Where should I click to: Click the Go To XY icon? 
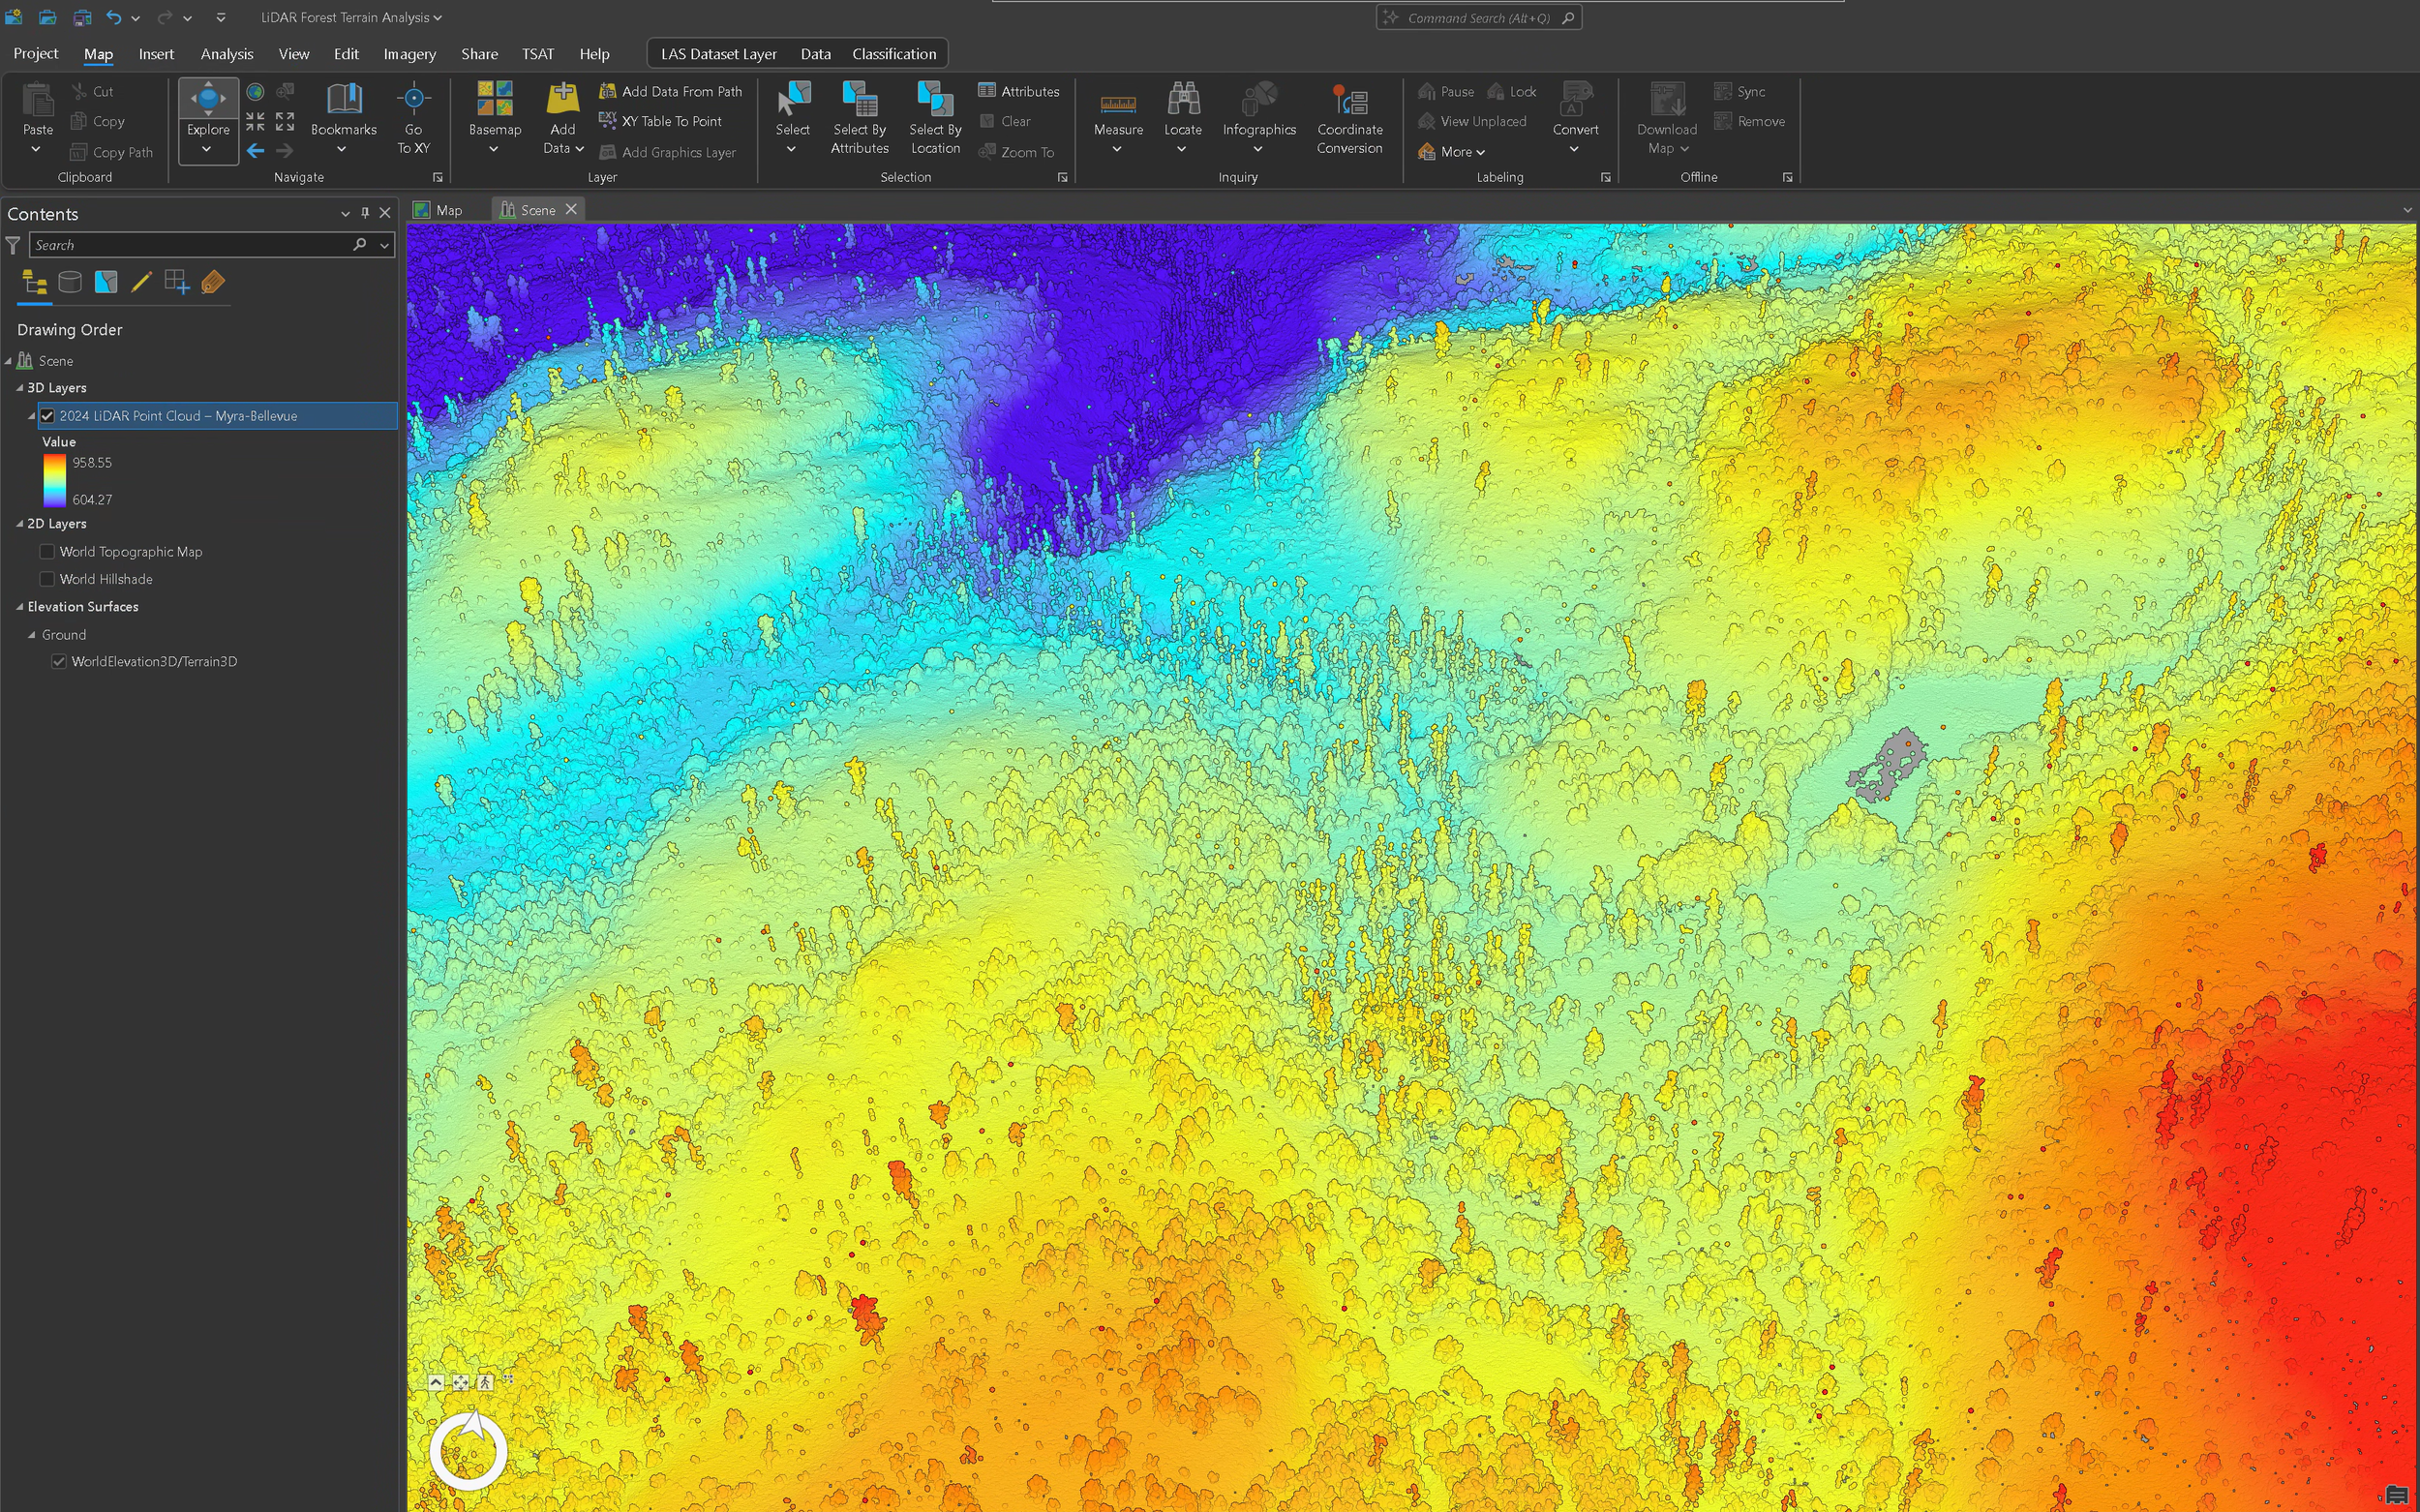click(x=414, y=98)
